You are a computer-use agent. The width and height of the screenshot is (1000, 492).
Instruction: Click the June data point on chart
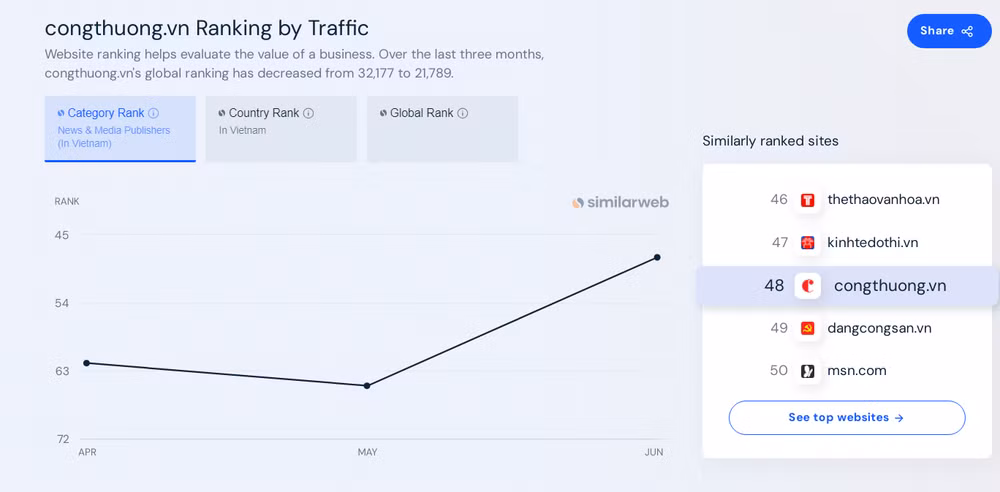[x=657, y=257]
